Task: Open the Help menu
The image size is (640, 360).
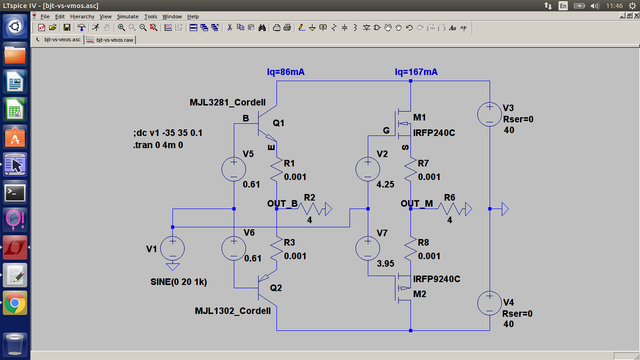Action: click(x=193, y=16)
